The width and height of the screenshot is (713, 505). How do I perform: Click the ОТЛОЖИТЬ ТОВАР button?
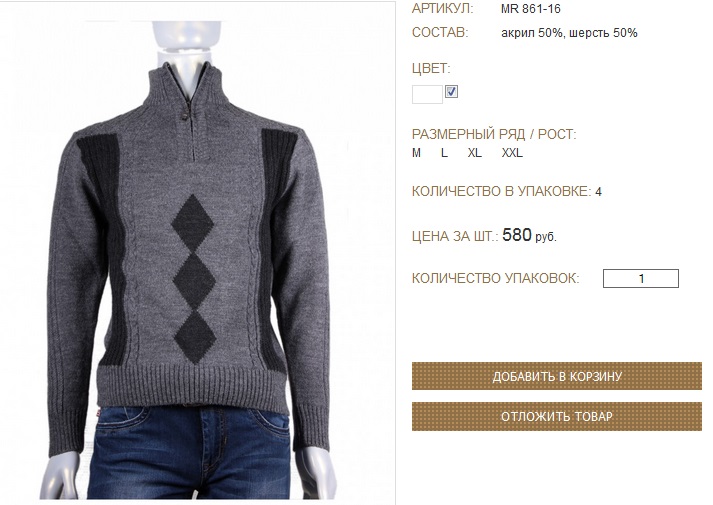click(557, 416)
